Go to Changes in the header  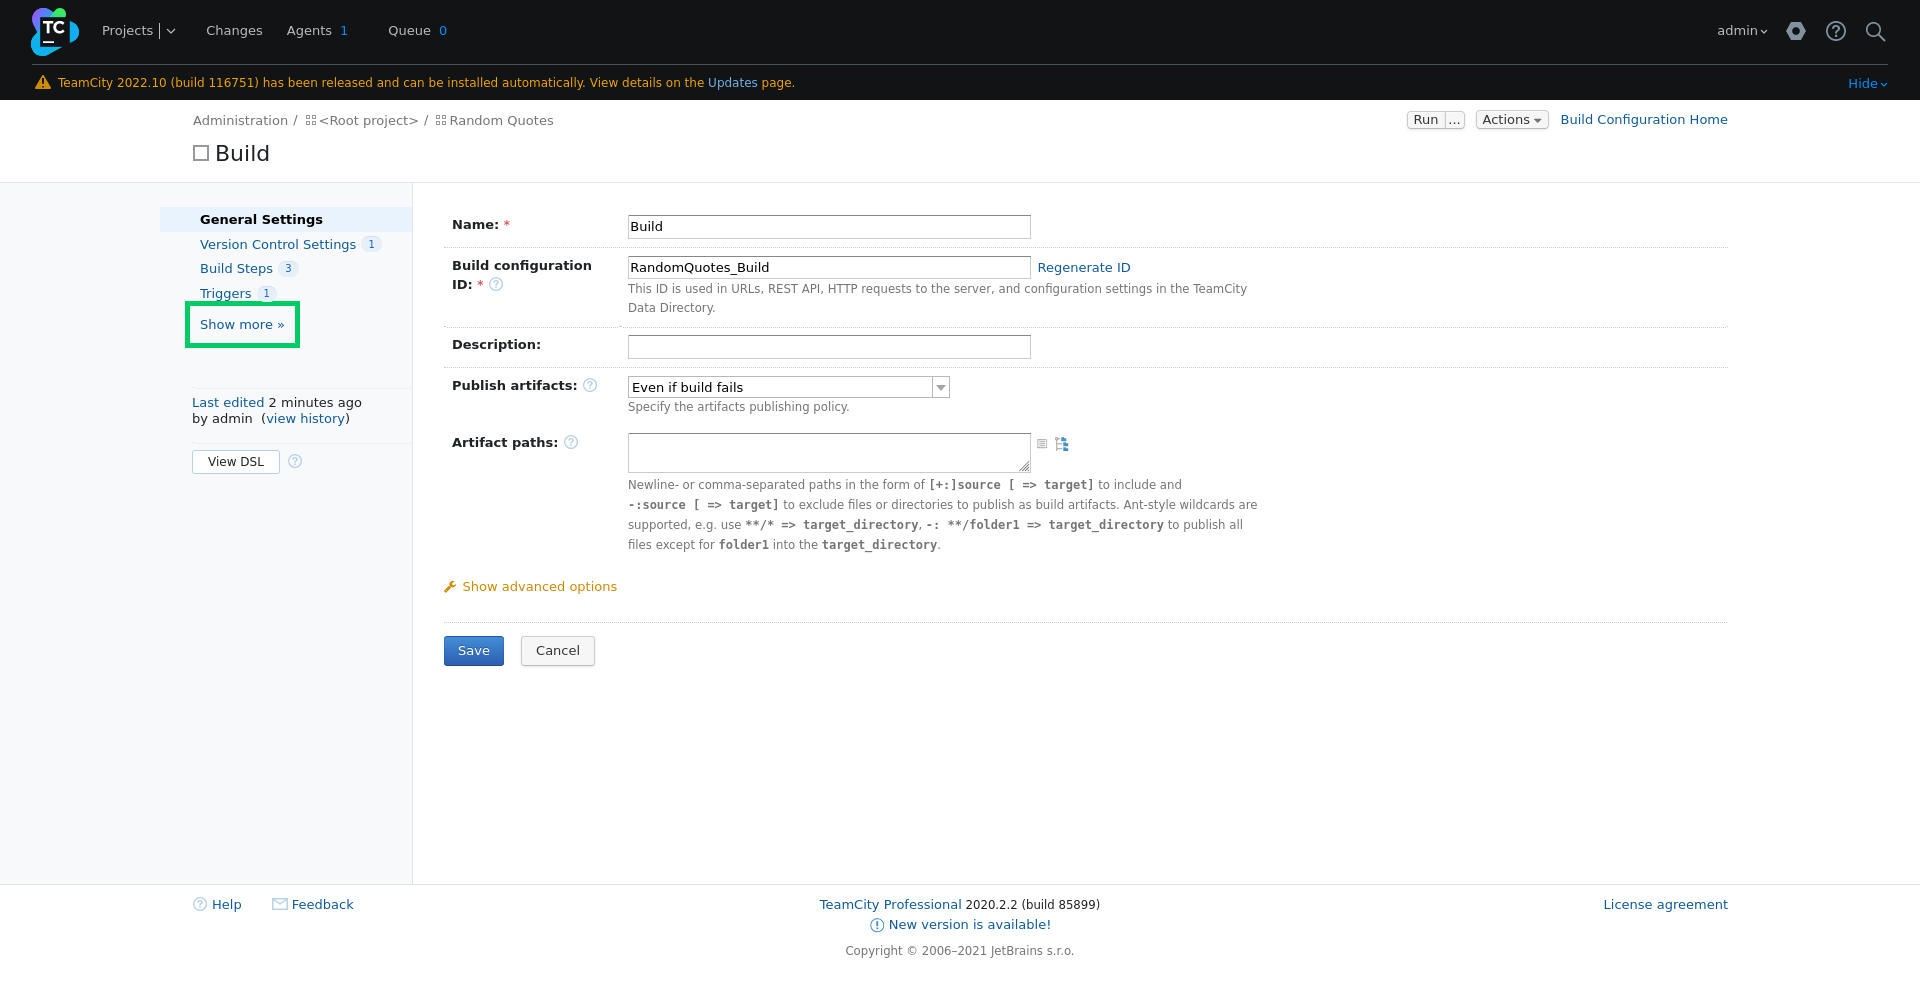[234, 31]
